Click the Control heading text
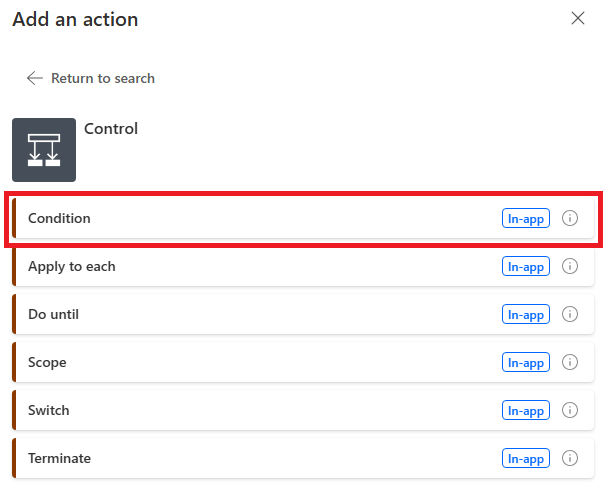The image size is (611, 493). [111, 128]
